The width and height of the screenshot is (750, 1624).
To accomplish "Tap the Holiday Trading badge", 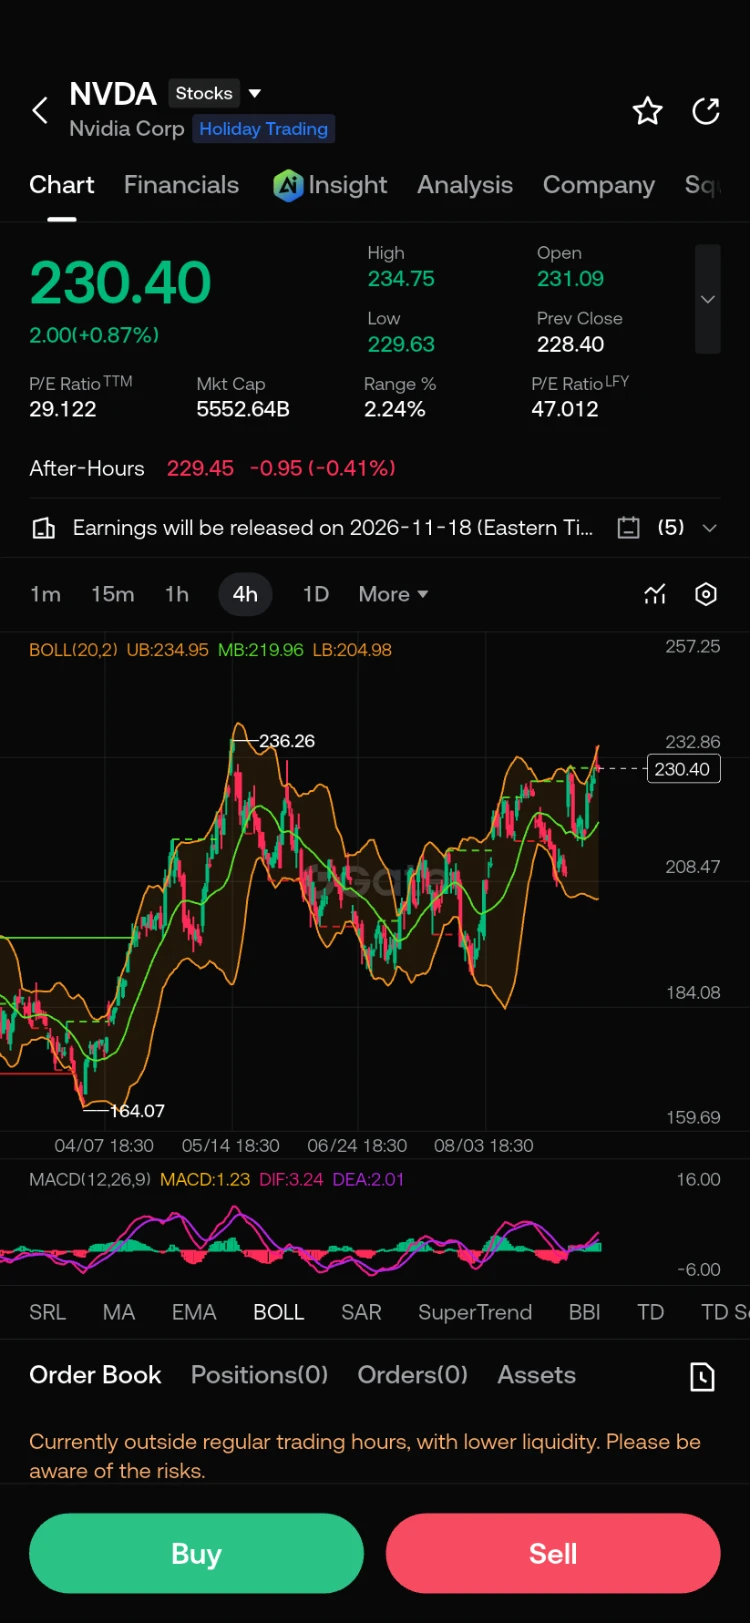I will click(264, 128).
